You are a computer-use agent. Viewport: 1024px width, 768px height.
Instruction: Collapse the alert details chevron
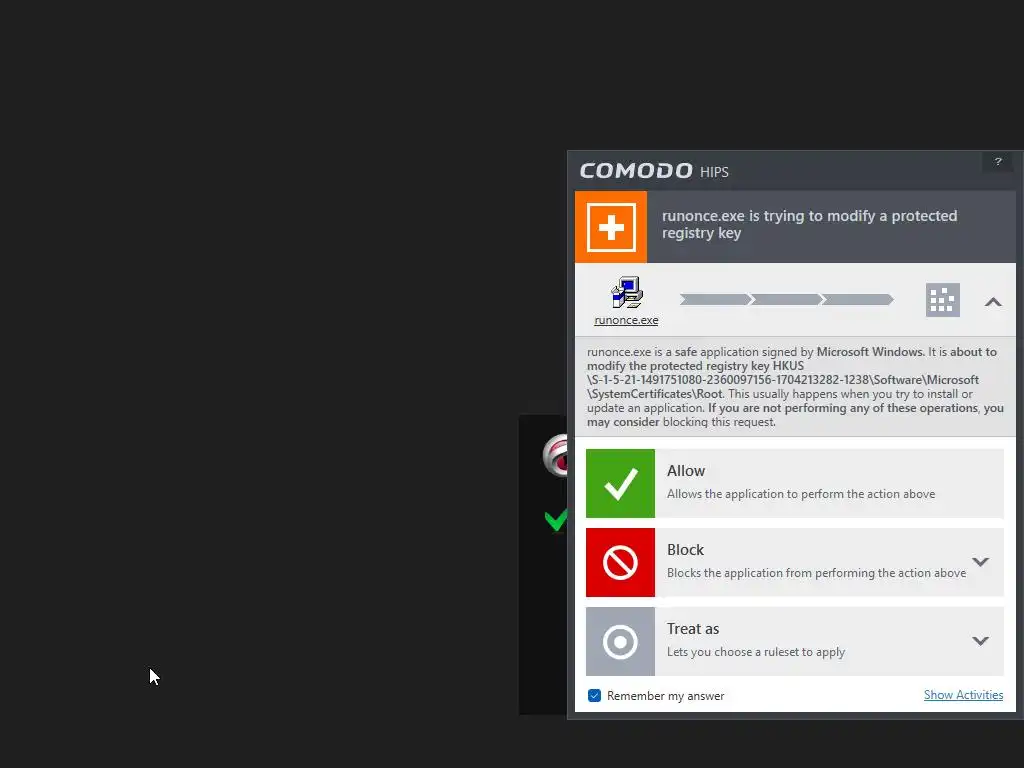[993, 301]
